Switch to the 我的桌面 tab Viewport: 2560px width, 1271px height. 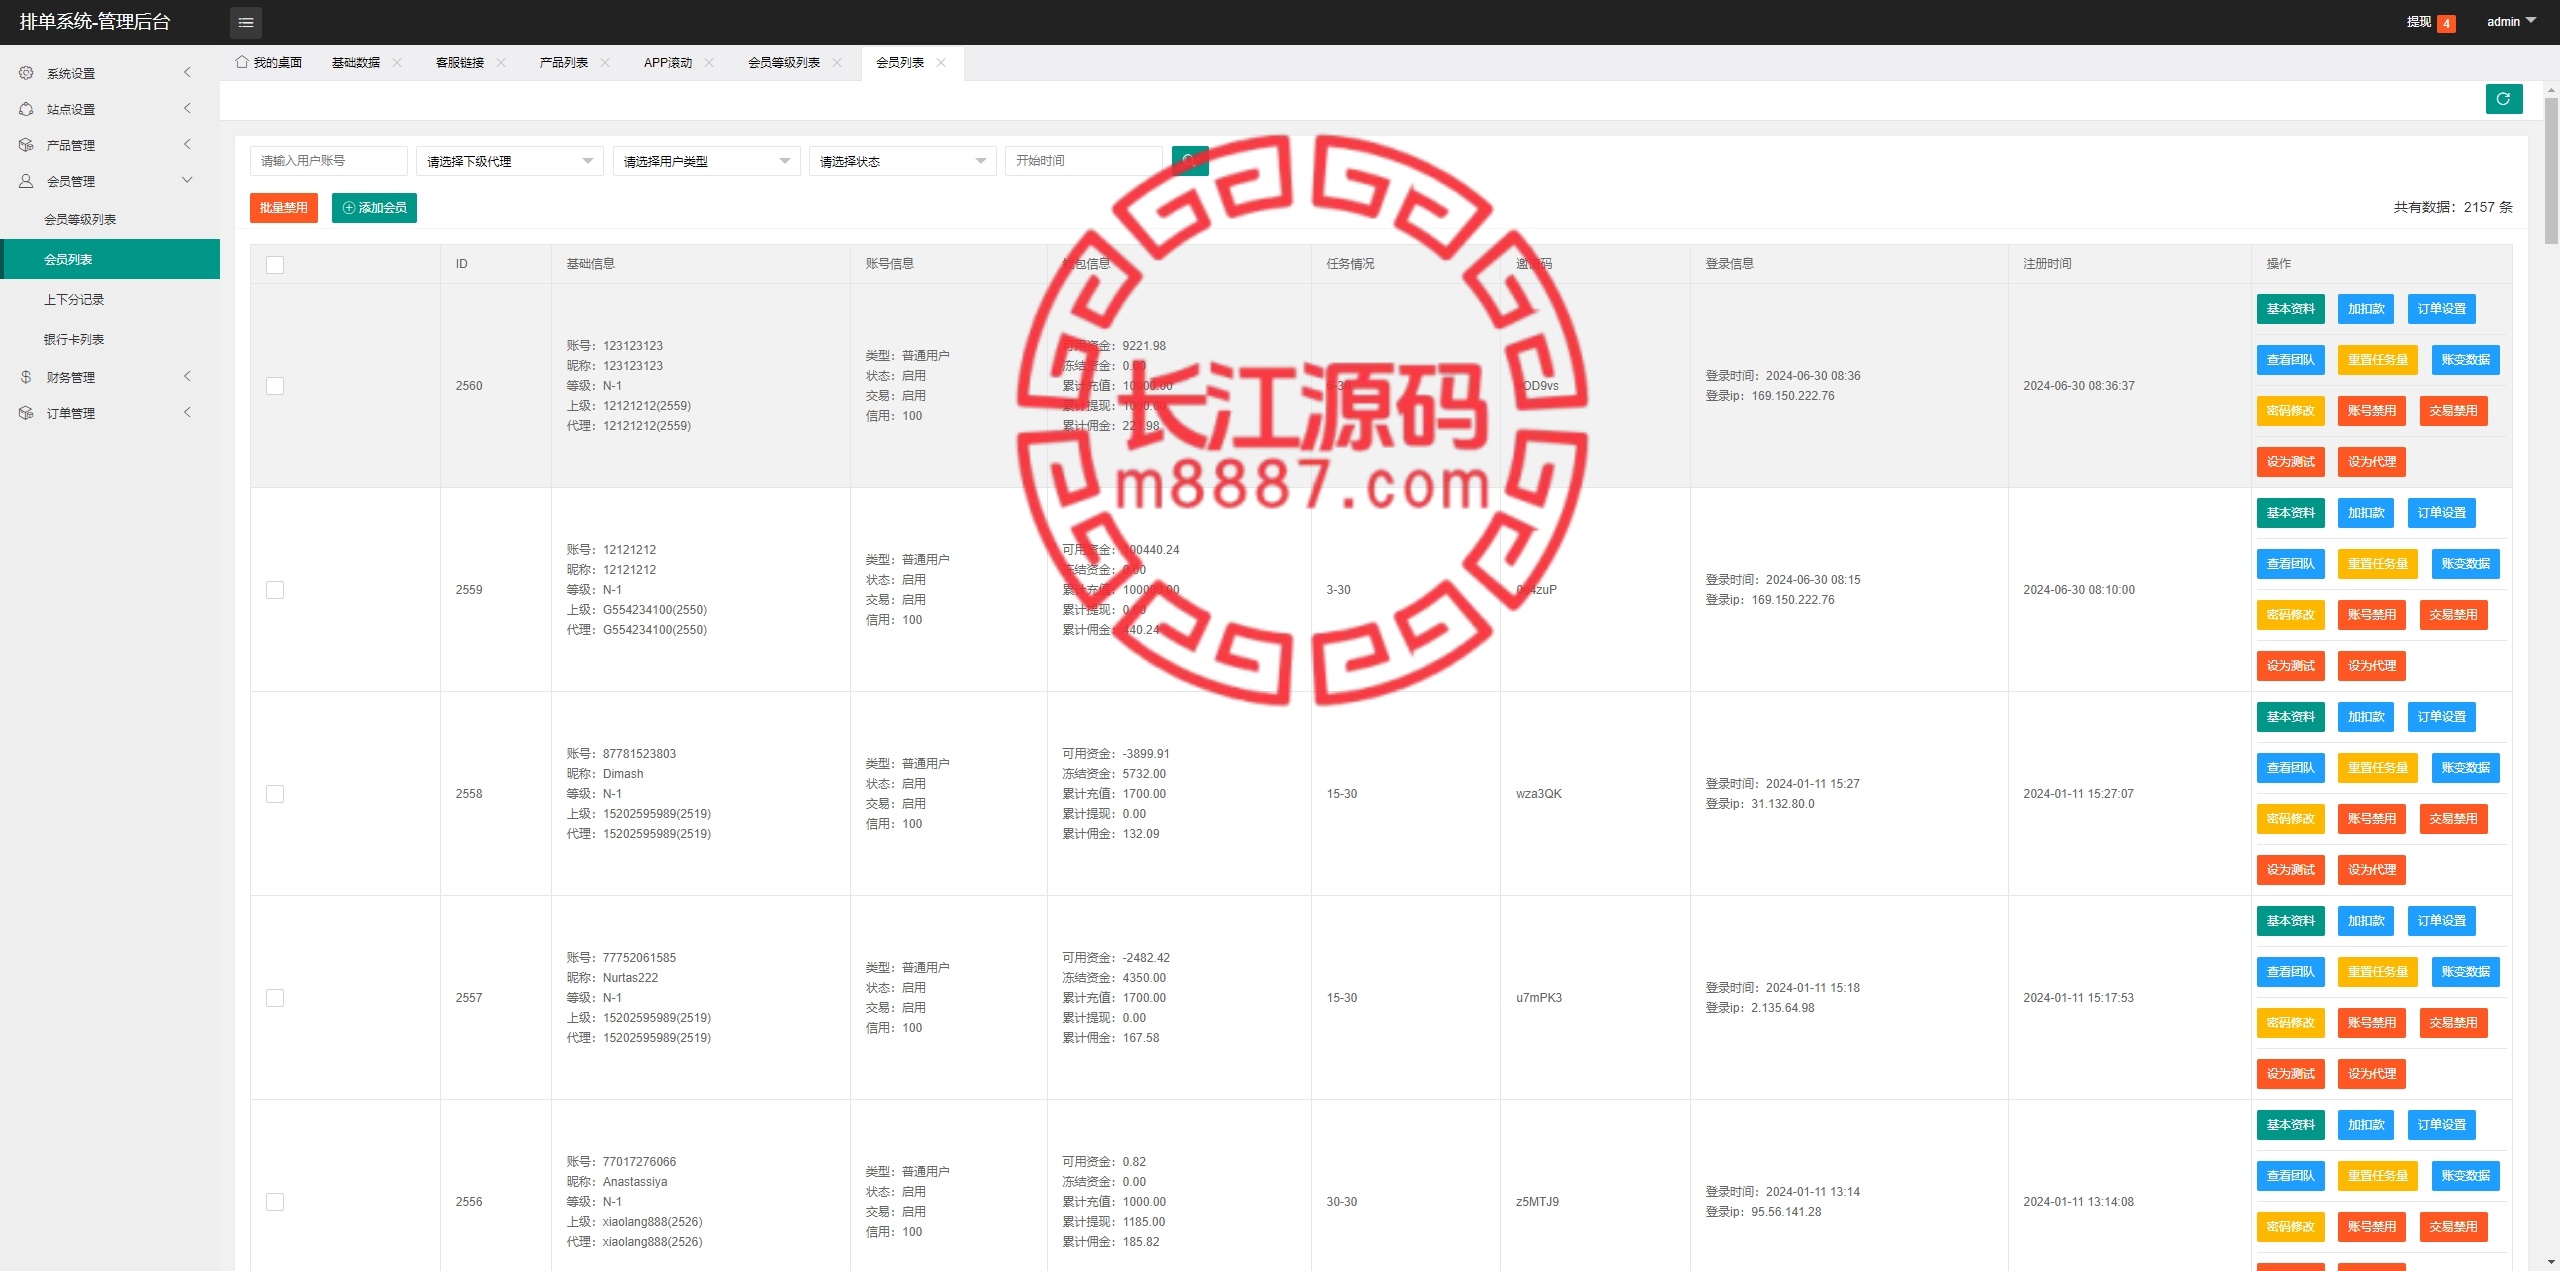[269, 62]
